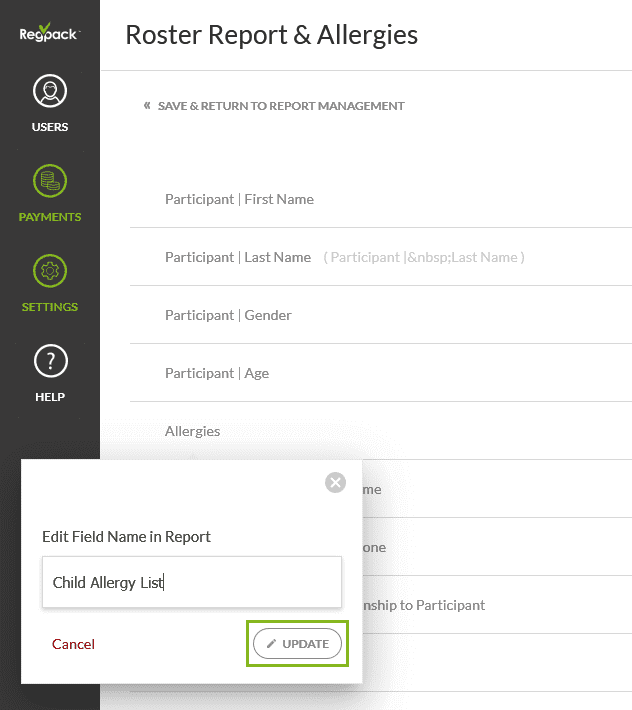The image size is (632, 710).
Task: Click the double chevron back arrow
Action: click(147, 106)
